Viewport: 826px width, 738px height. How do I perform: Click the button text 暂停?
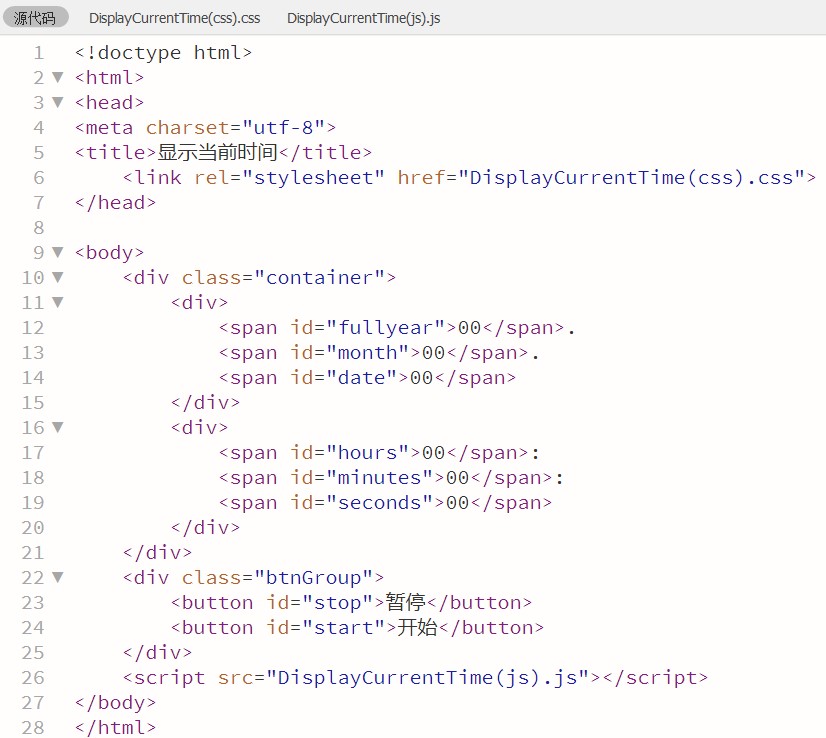(406, 602)
